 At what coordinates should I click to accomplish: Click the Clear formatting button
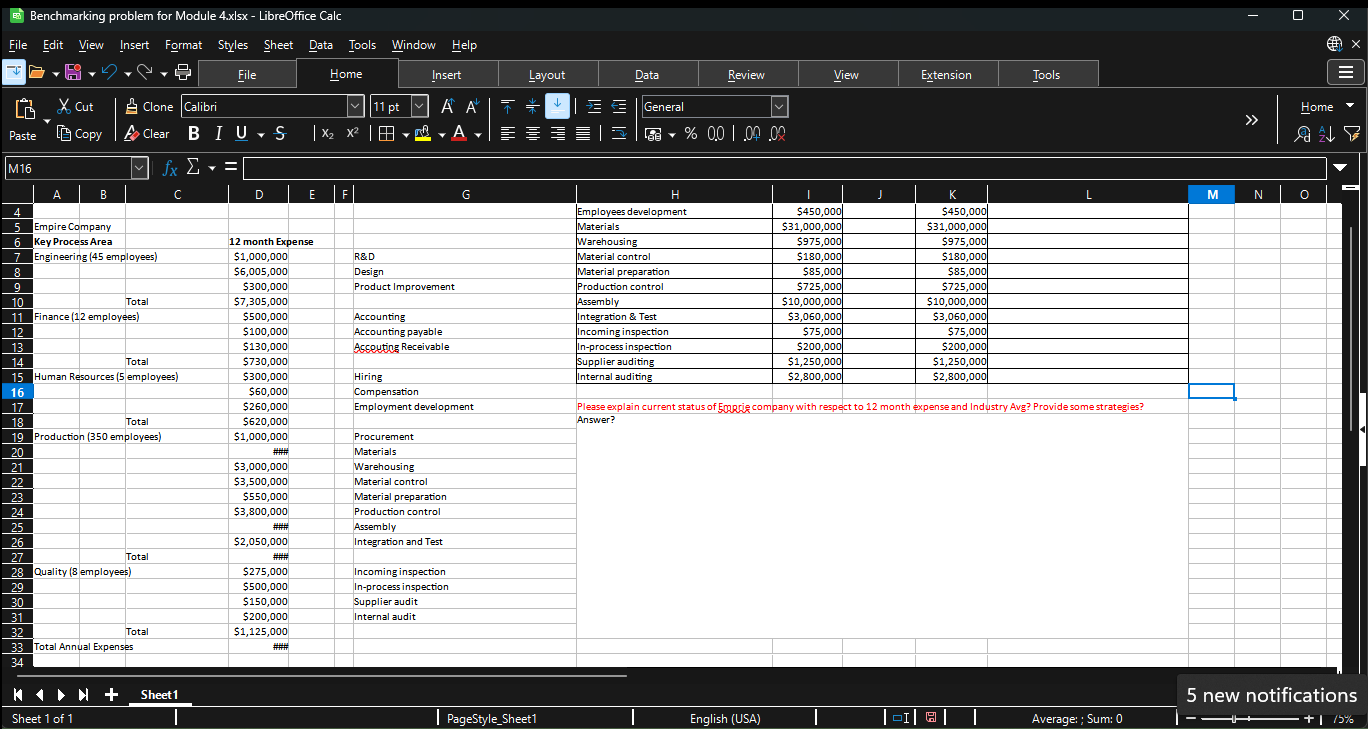(147, 134)
